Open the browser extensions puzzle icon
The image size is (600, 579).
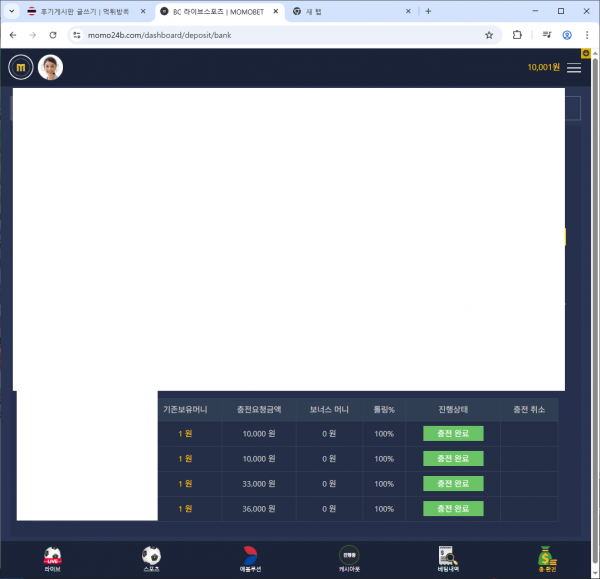click(x=517, y=34)
